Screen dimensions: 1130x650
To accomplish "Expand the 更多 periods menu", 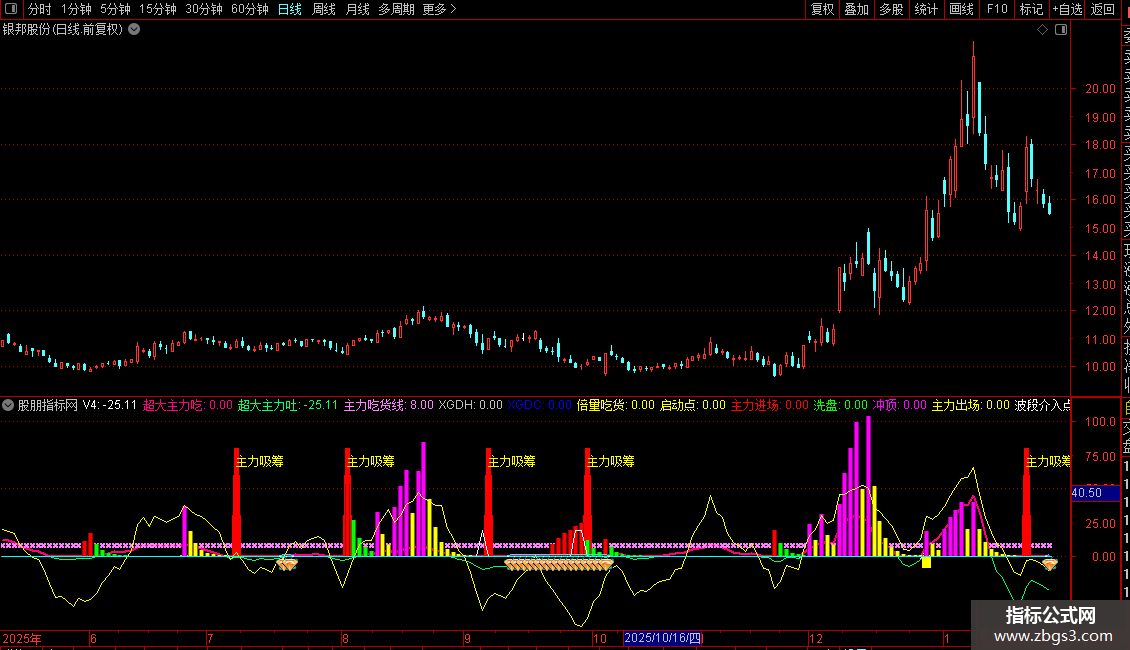I will (439, 9).
